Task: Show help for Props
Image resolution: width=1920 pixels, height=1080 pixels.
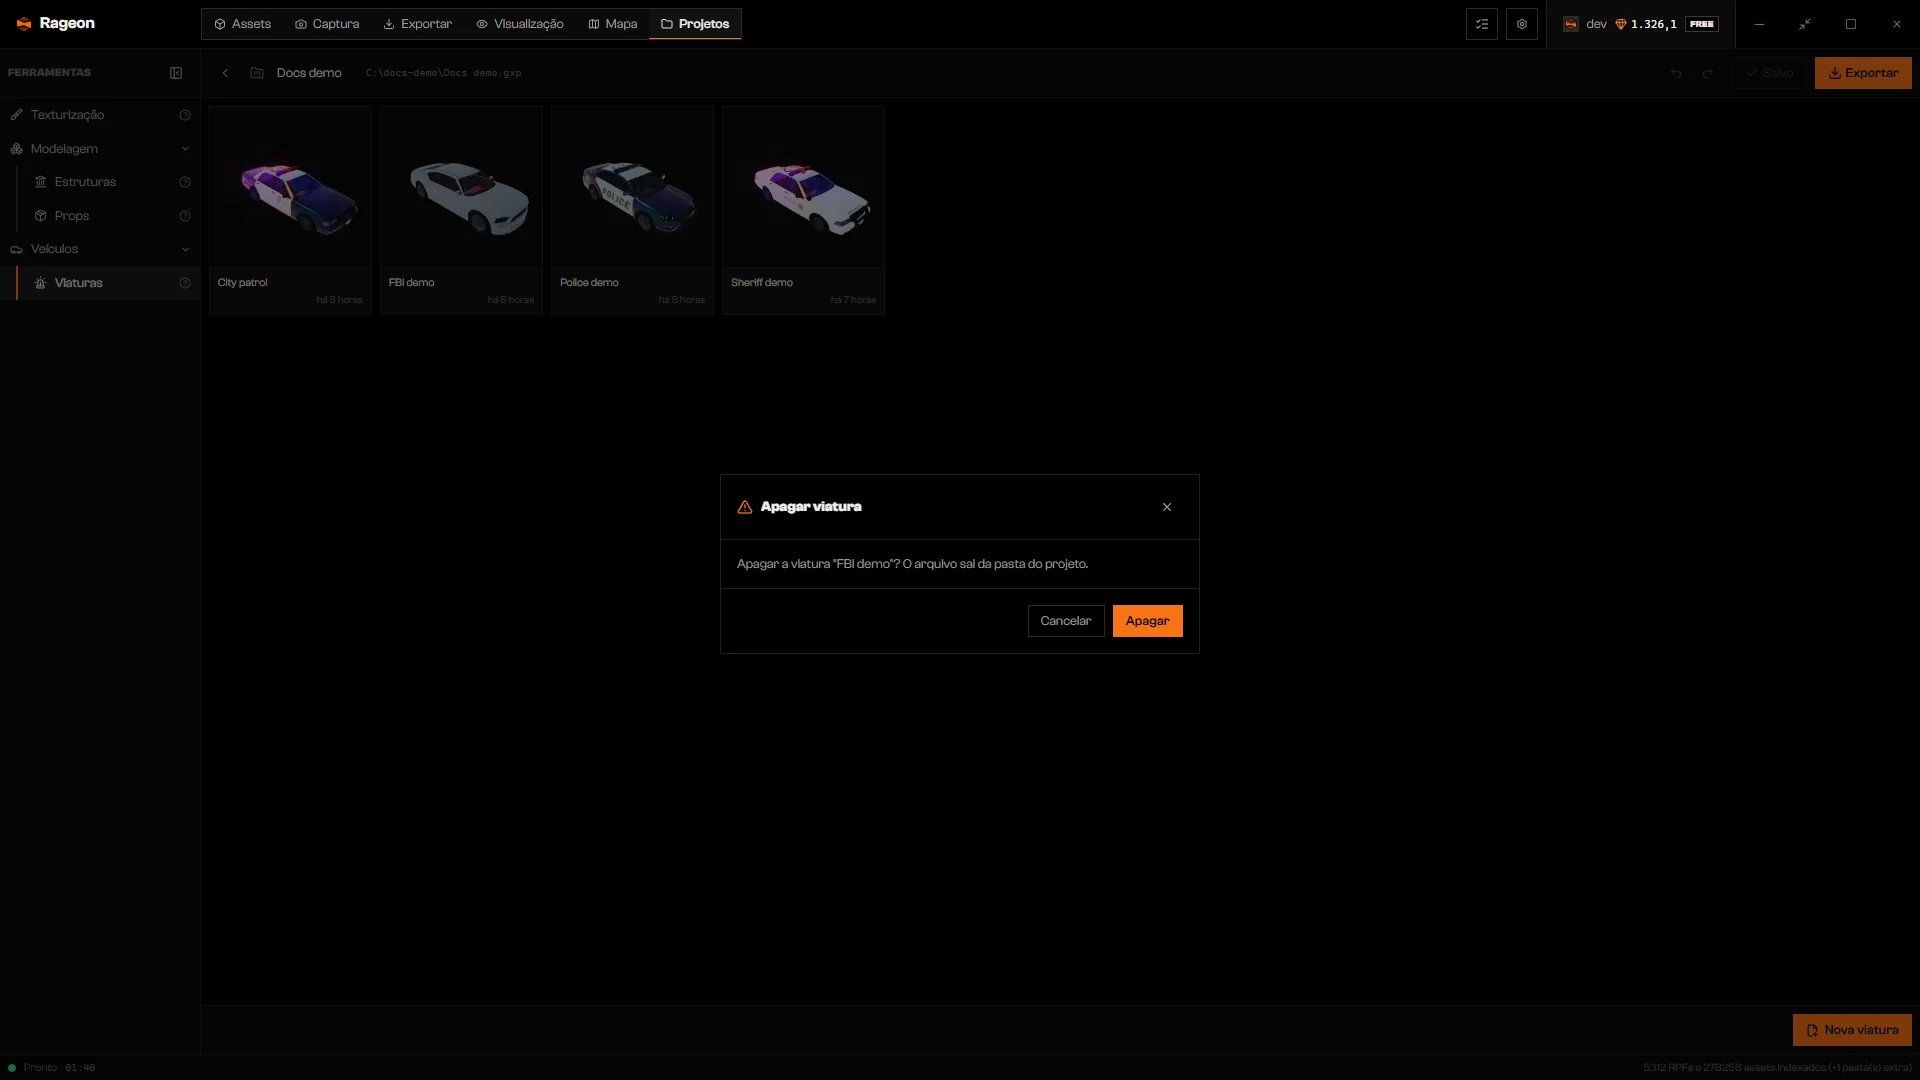Action: pos(185,216)
